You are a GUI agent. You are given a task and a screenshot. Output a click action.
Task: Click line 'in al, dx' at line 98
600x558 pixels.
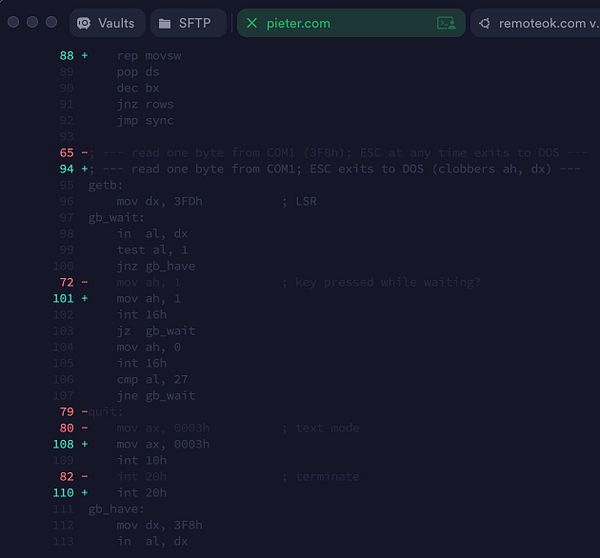point(152,234)
